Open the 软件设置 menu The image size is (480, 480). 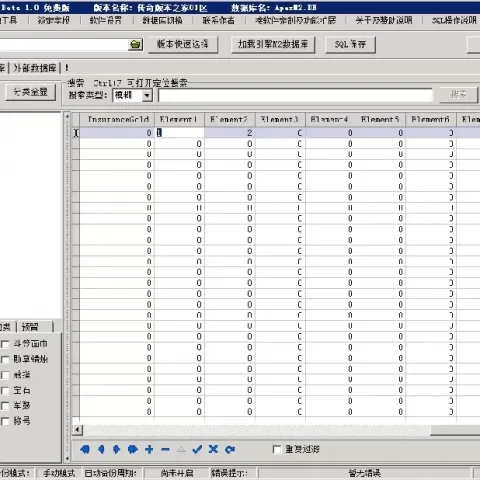(106, 20)
